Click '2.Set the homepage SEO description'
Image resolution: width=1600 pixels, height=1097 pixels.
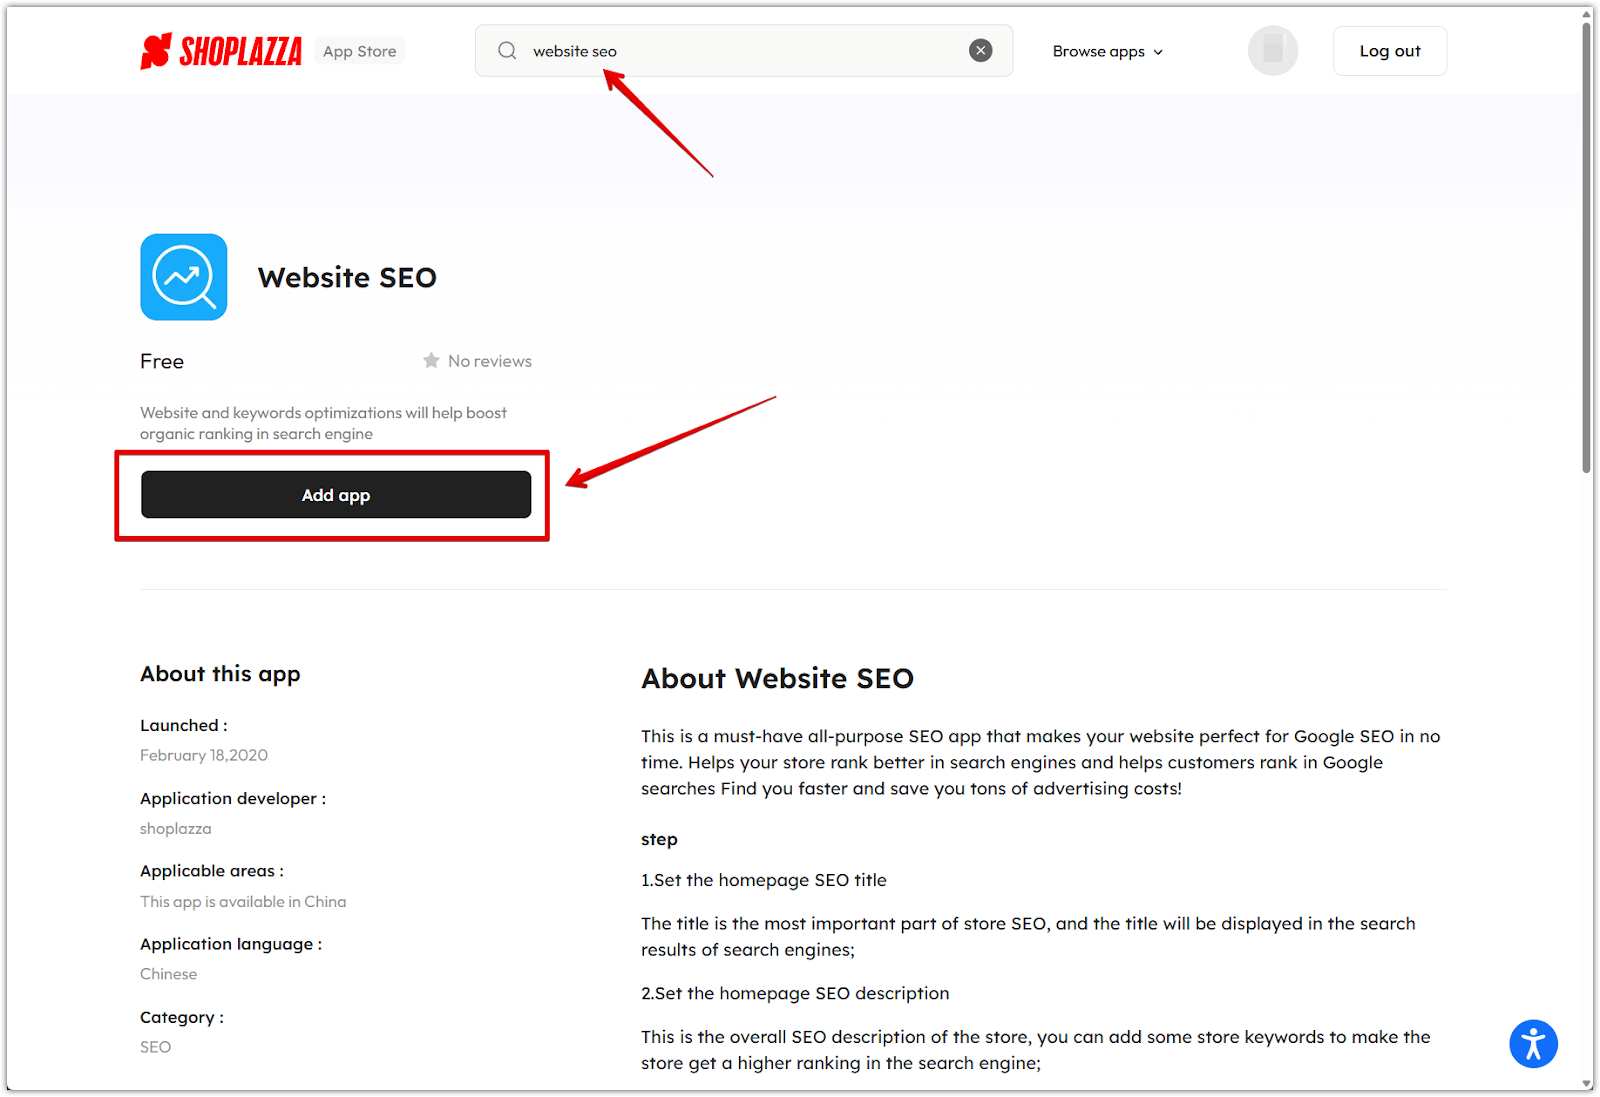pos(795,993)
